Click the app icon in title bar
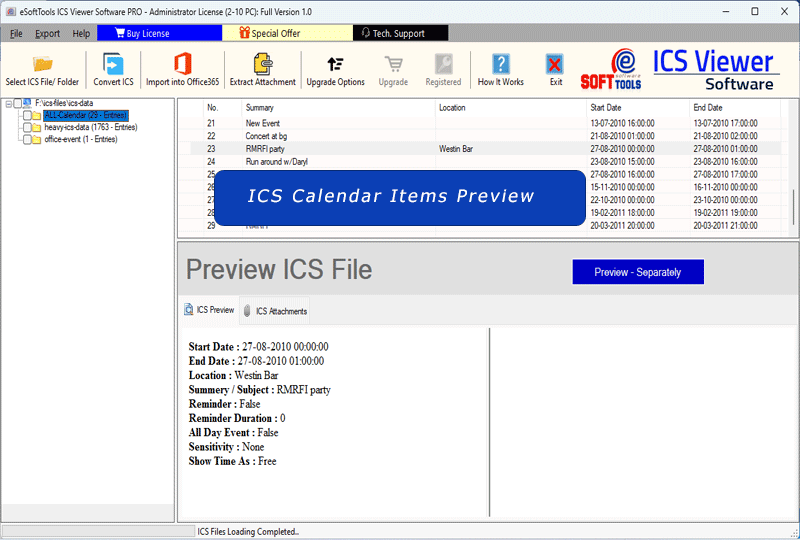The image size is (800, 540). [x=10, y=11]
